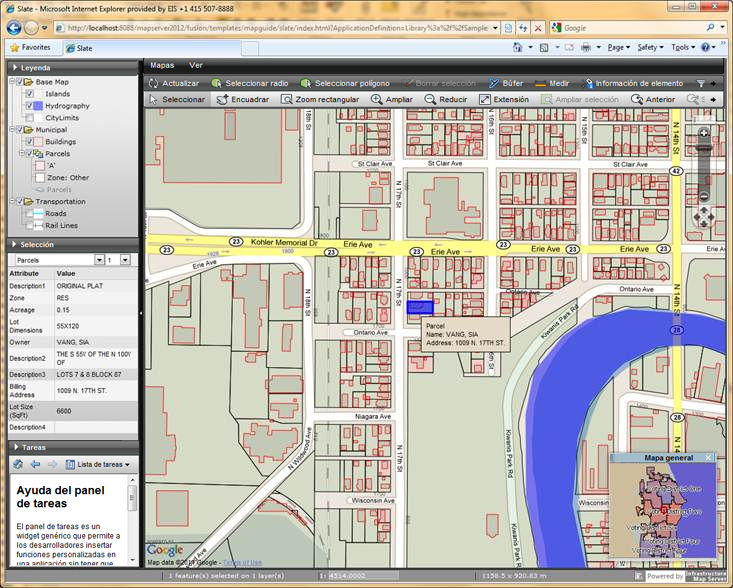Collapse the Municipal tree node
This screenshot has height=588, width=733.
click(x=12, y=130)
